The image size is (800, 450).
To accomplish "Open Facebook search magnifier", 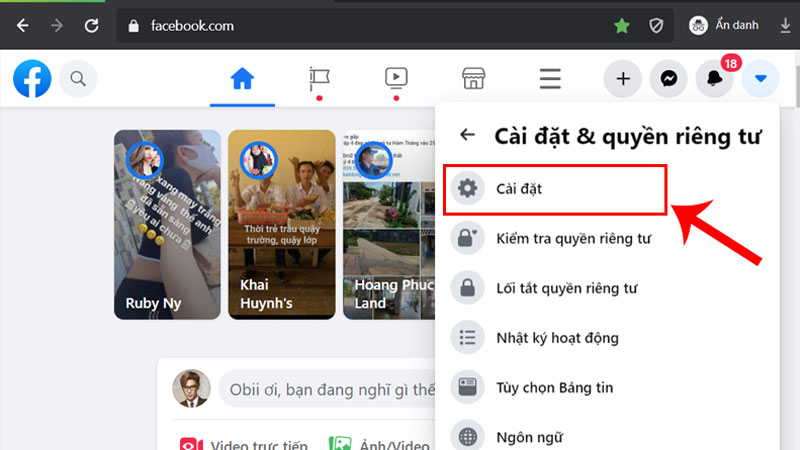I will (78, 79).
